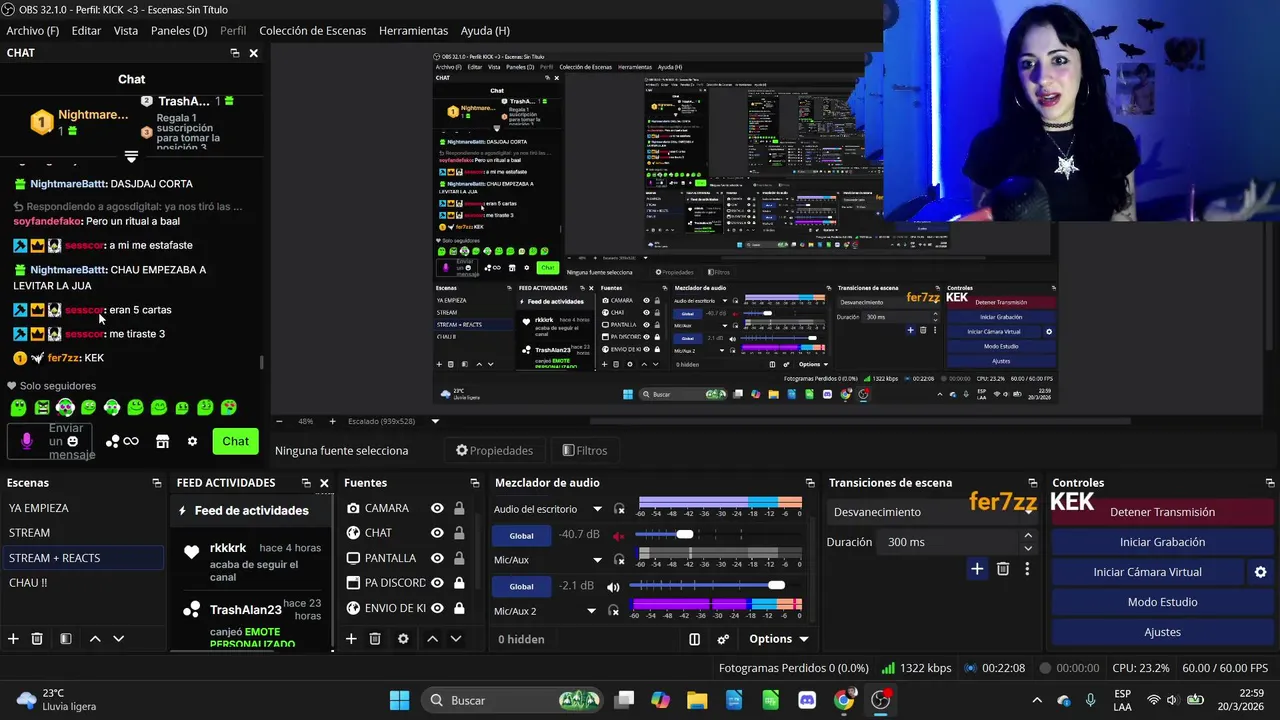This screenshot has height=720, width=1280.
Task: Open virtual camera settings gear
Action: (x=1260, y=572)
